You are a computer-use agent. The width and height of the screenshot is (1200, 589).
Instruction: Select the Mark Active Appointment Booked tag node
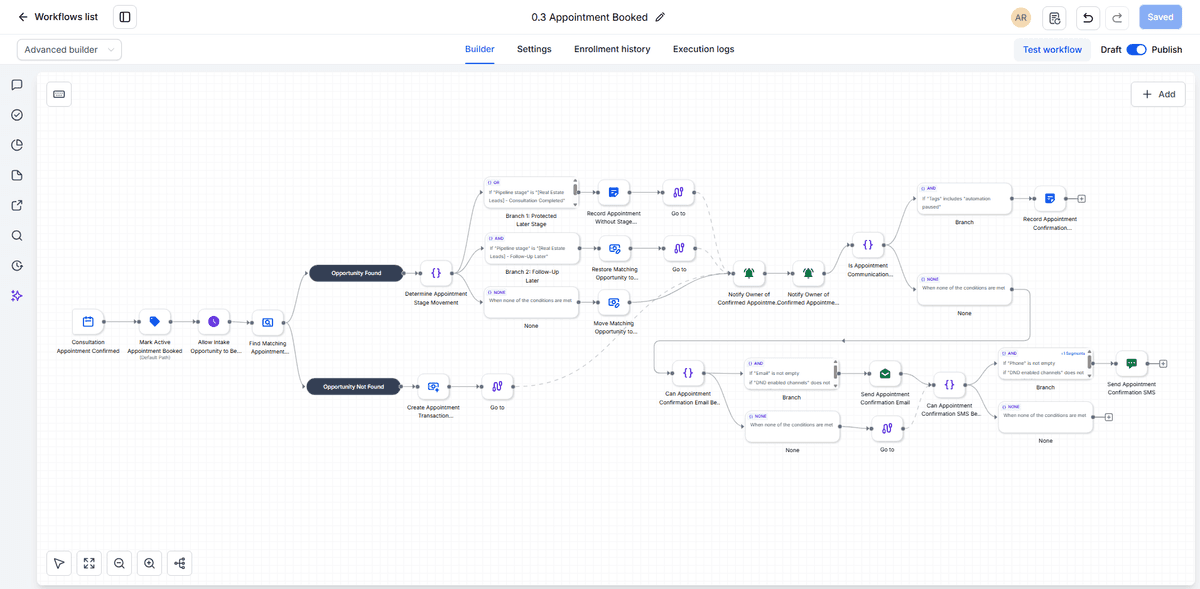point(155,322)
